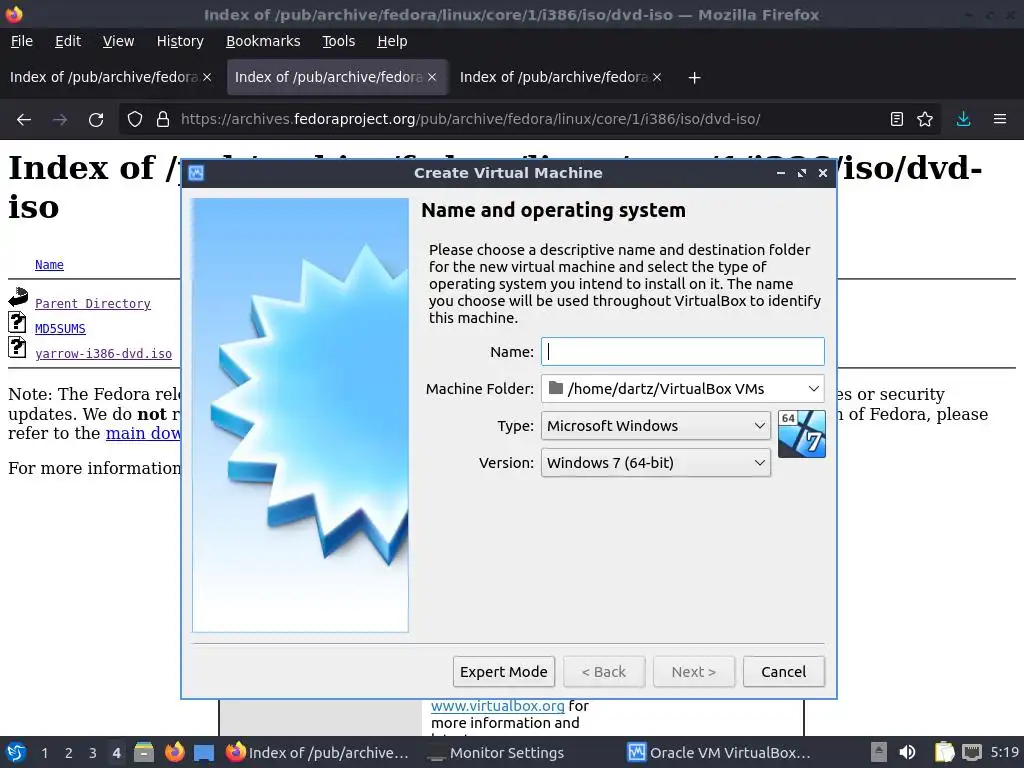Click the Expert Mode button
Image resolution: width=1024 pixels, height=768 pixels.
(504, 672)
